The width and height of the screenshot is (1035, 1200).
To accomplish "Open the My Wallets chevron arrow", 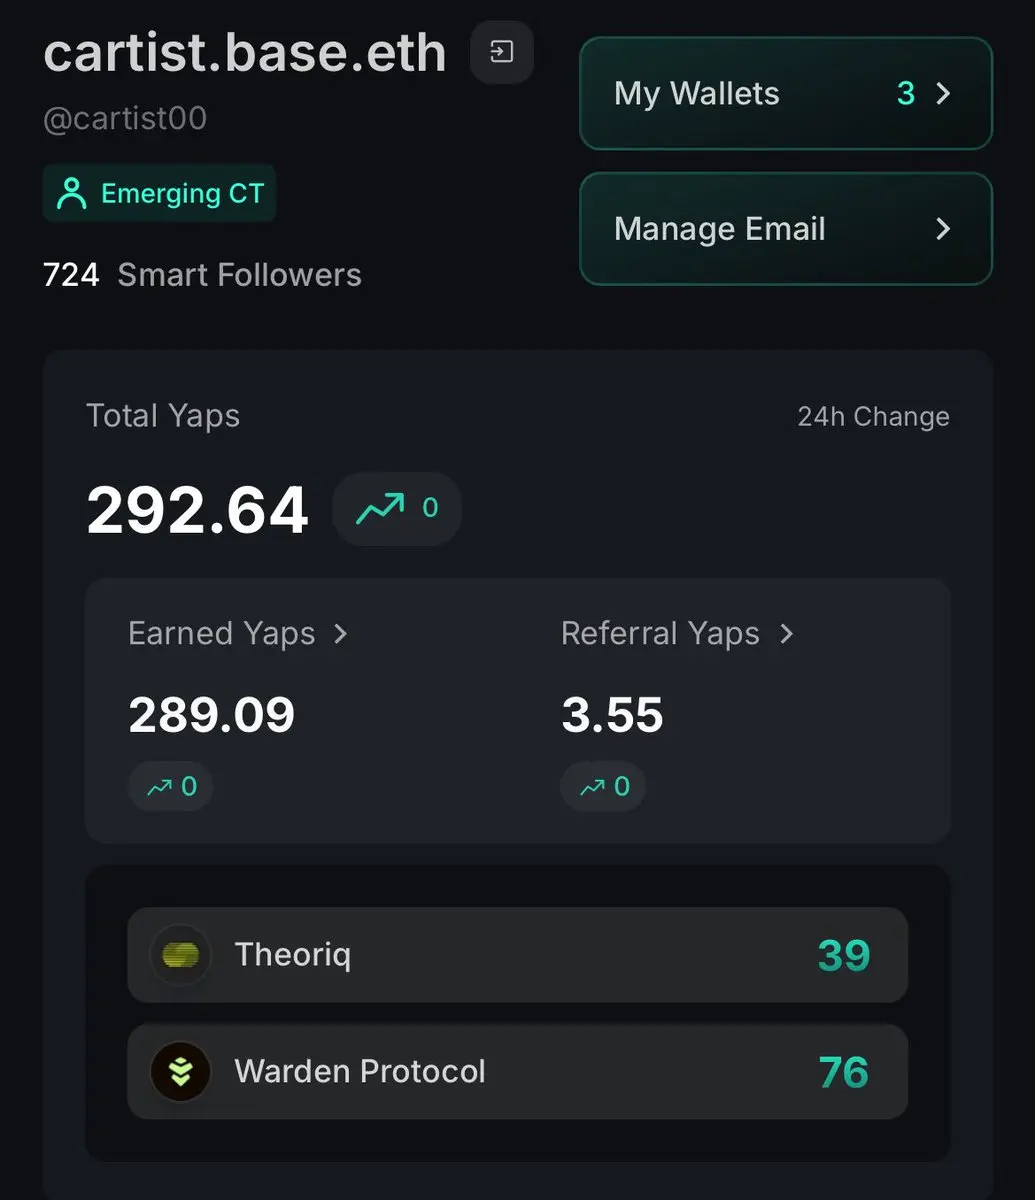I will pyautogui.click(x=942, y=93).
